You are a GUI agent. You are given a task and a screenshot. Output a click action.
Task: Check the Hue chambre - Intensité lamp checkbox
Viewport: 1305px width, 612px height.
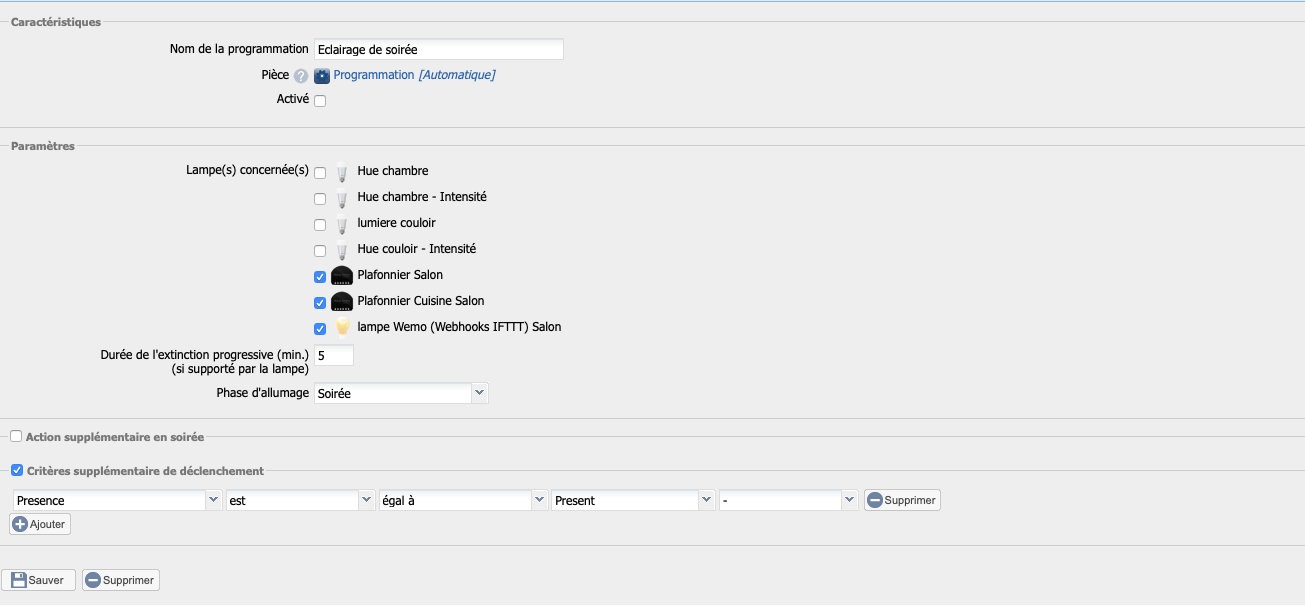[320, 199]
